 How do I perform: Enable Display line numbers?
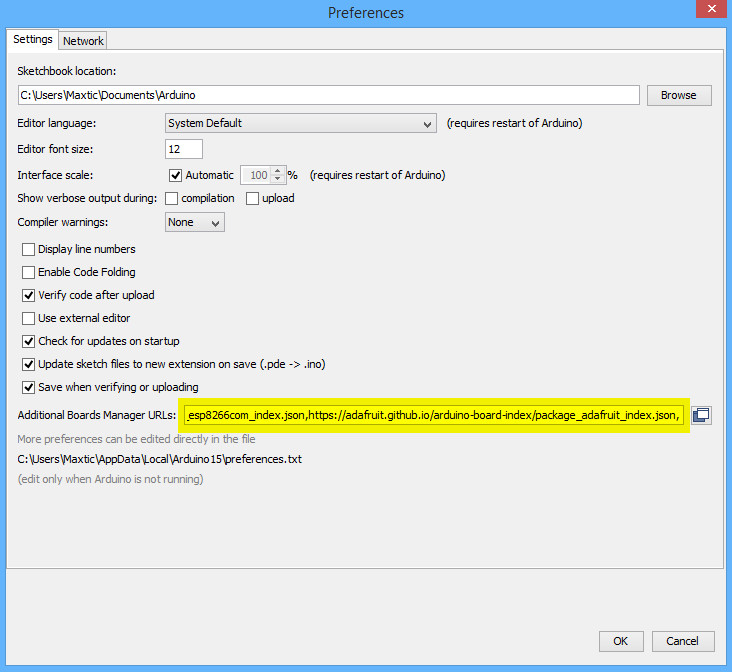point(28,249)
